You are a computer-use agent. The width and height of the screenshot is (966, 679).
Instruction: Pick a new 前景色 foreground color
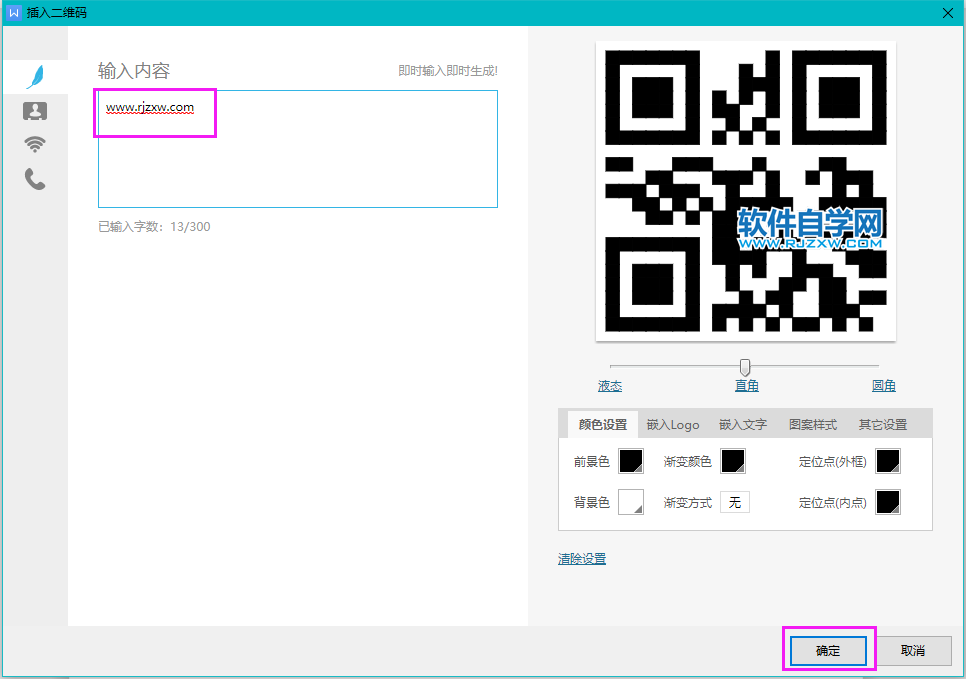[x=632, y=461]
